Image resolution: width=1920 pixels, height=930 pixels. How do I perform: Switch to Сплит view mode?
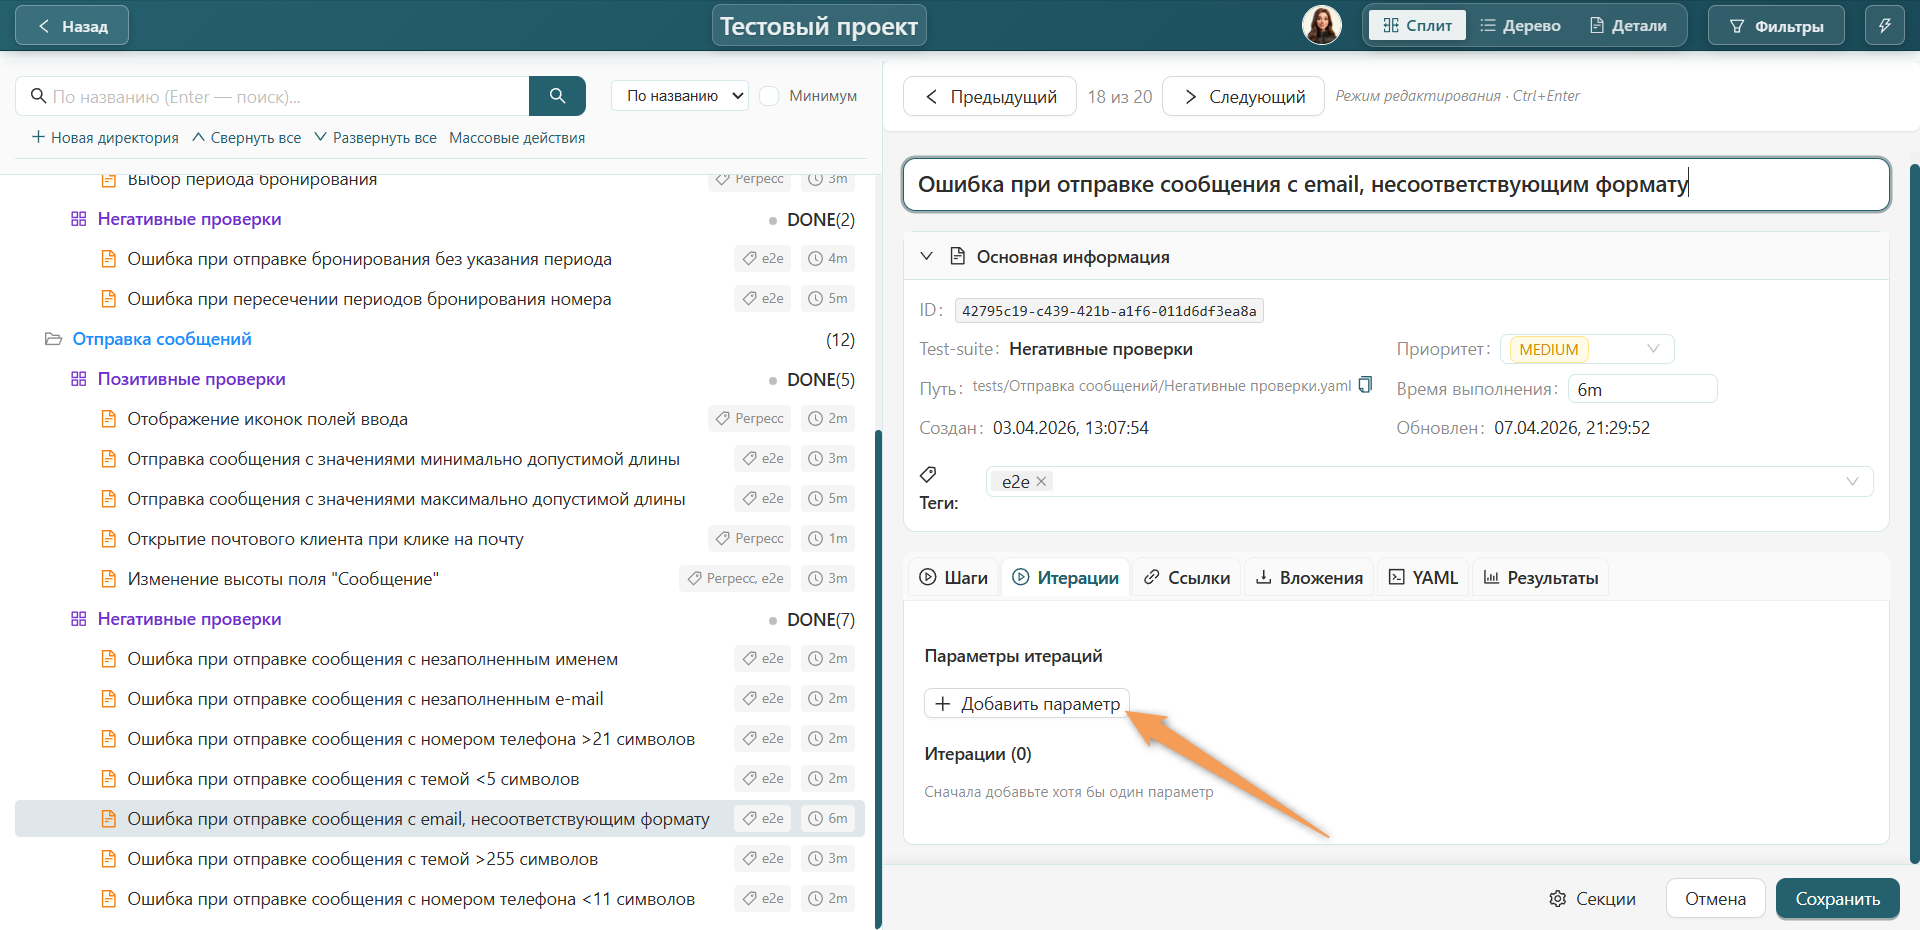point(1417,26)
